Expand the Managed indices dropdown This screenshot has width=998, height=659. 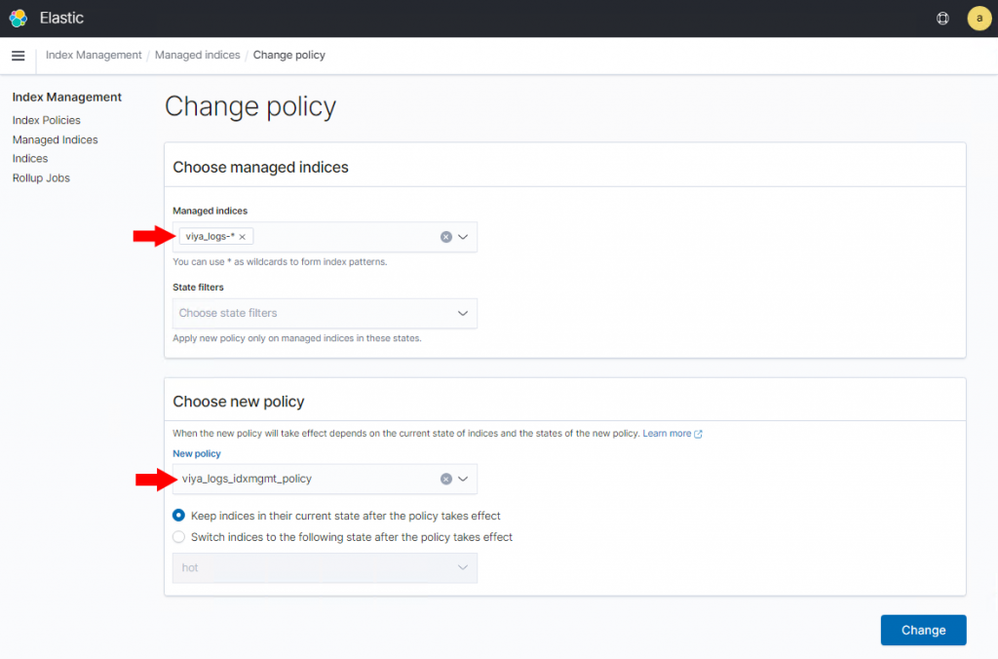463,237
